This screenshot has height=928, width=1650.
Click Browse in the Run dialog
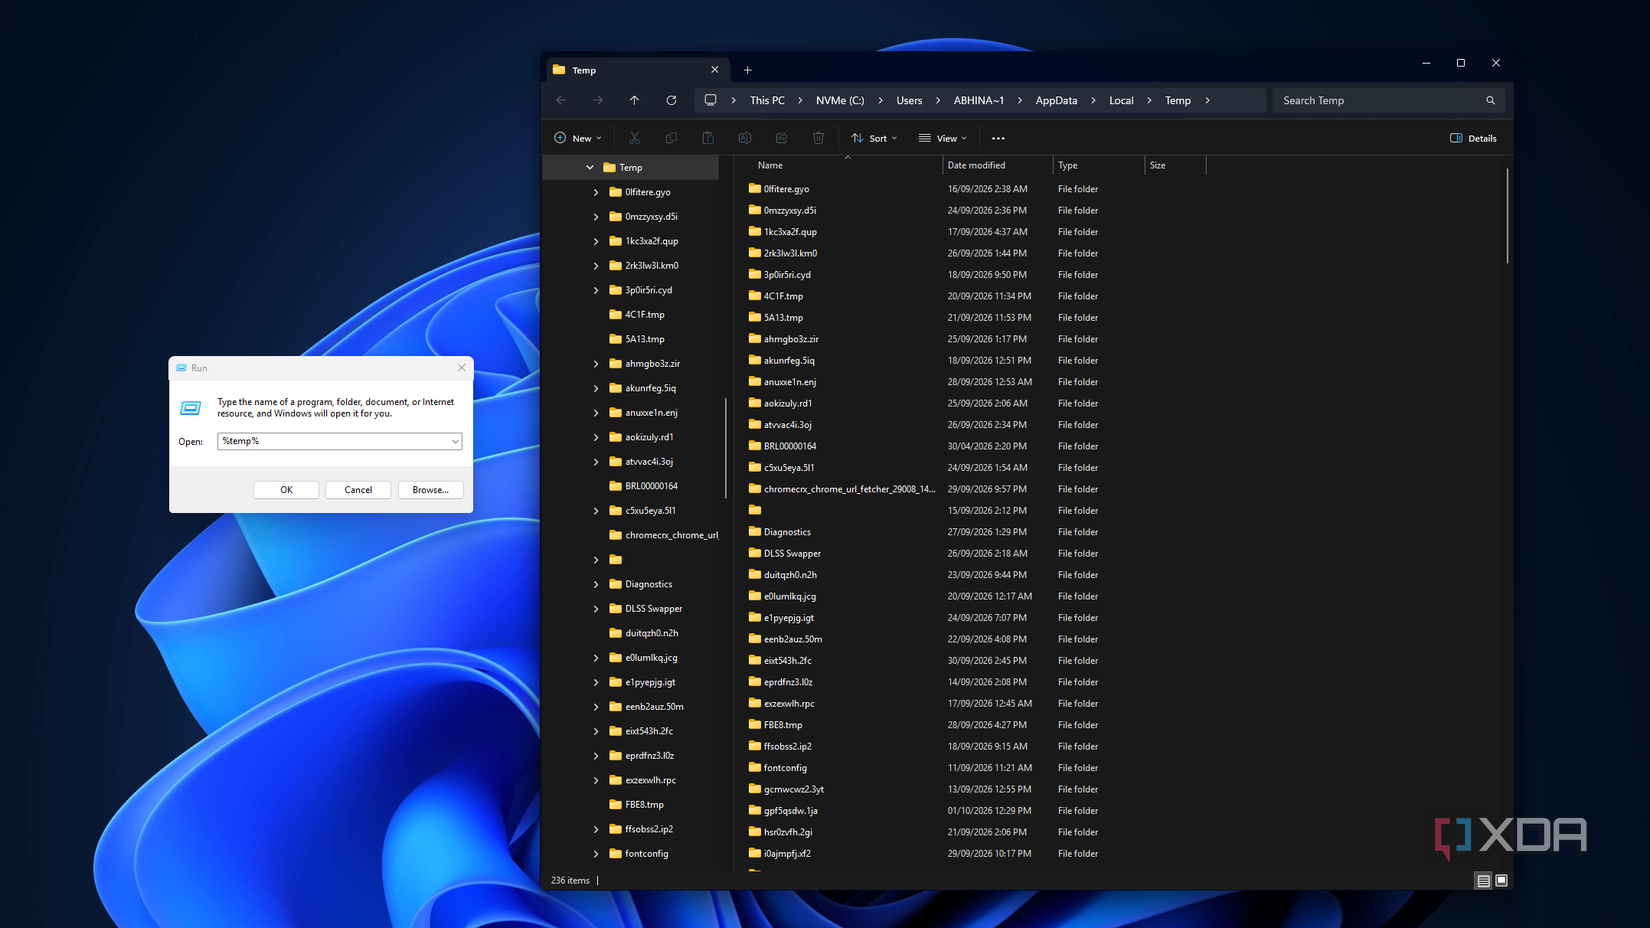430,490
